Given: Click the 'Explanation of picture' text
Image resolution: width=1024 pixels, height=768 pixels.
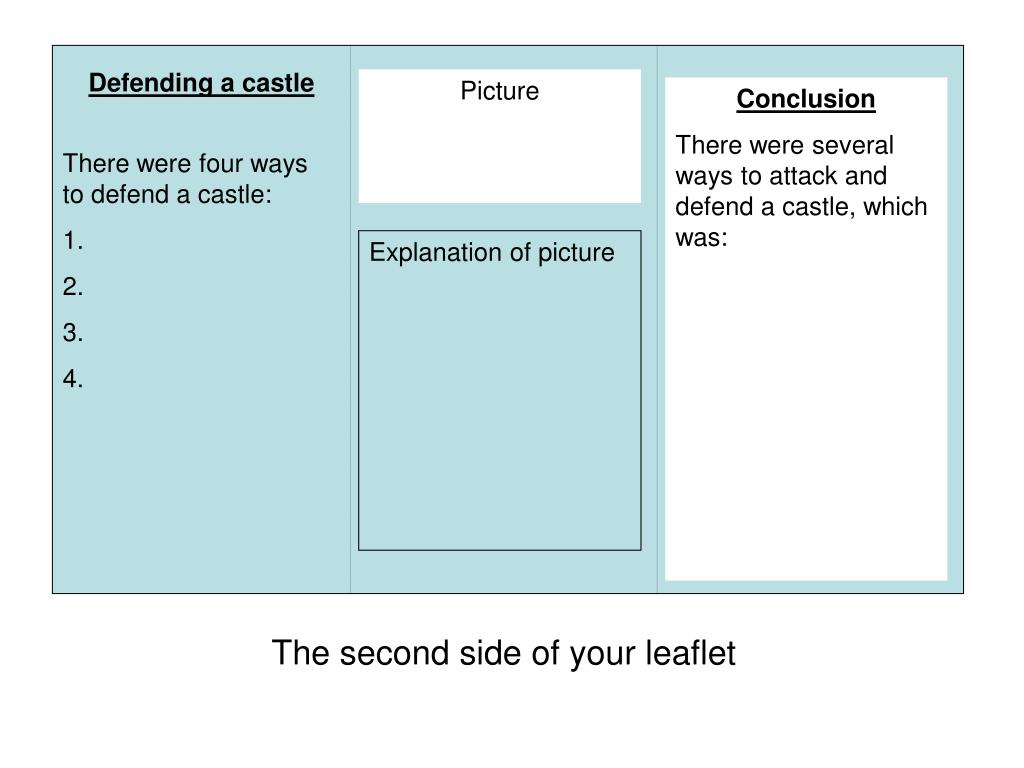Looking at the screenshot, I should pyautogui.click(x=492, y=253).
